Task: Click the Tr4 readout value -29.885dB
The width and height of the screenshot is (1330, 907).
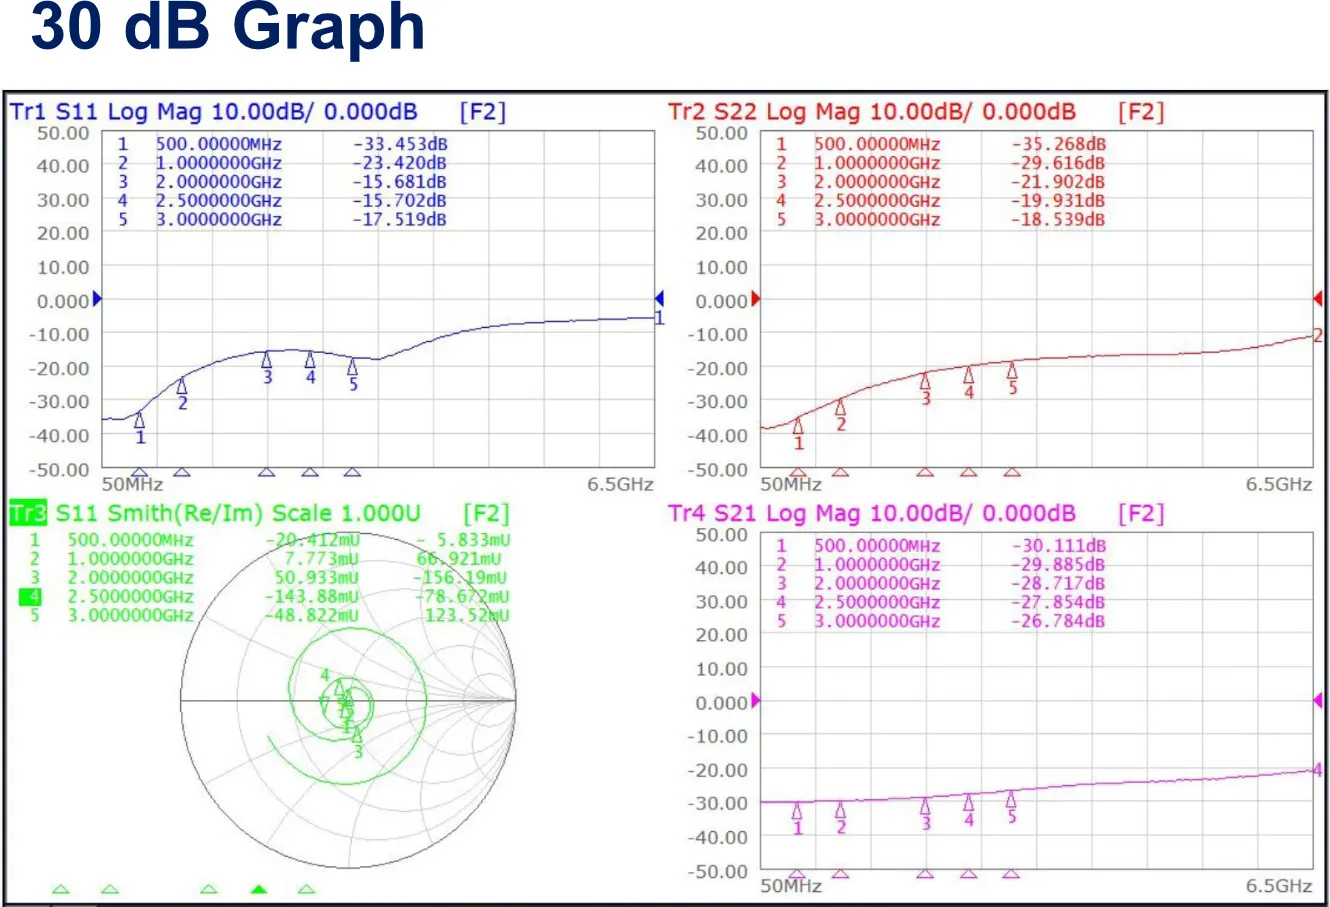Action: click(x=1058, y=565)
